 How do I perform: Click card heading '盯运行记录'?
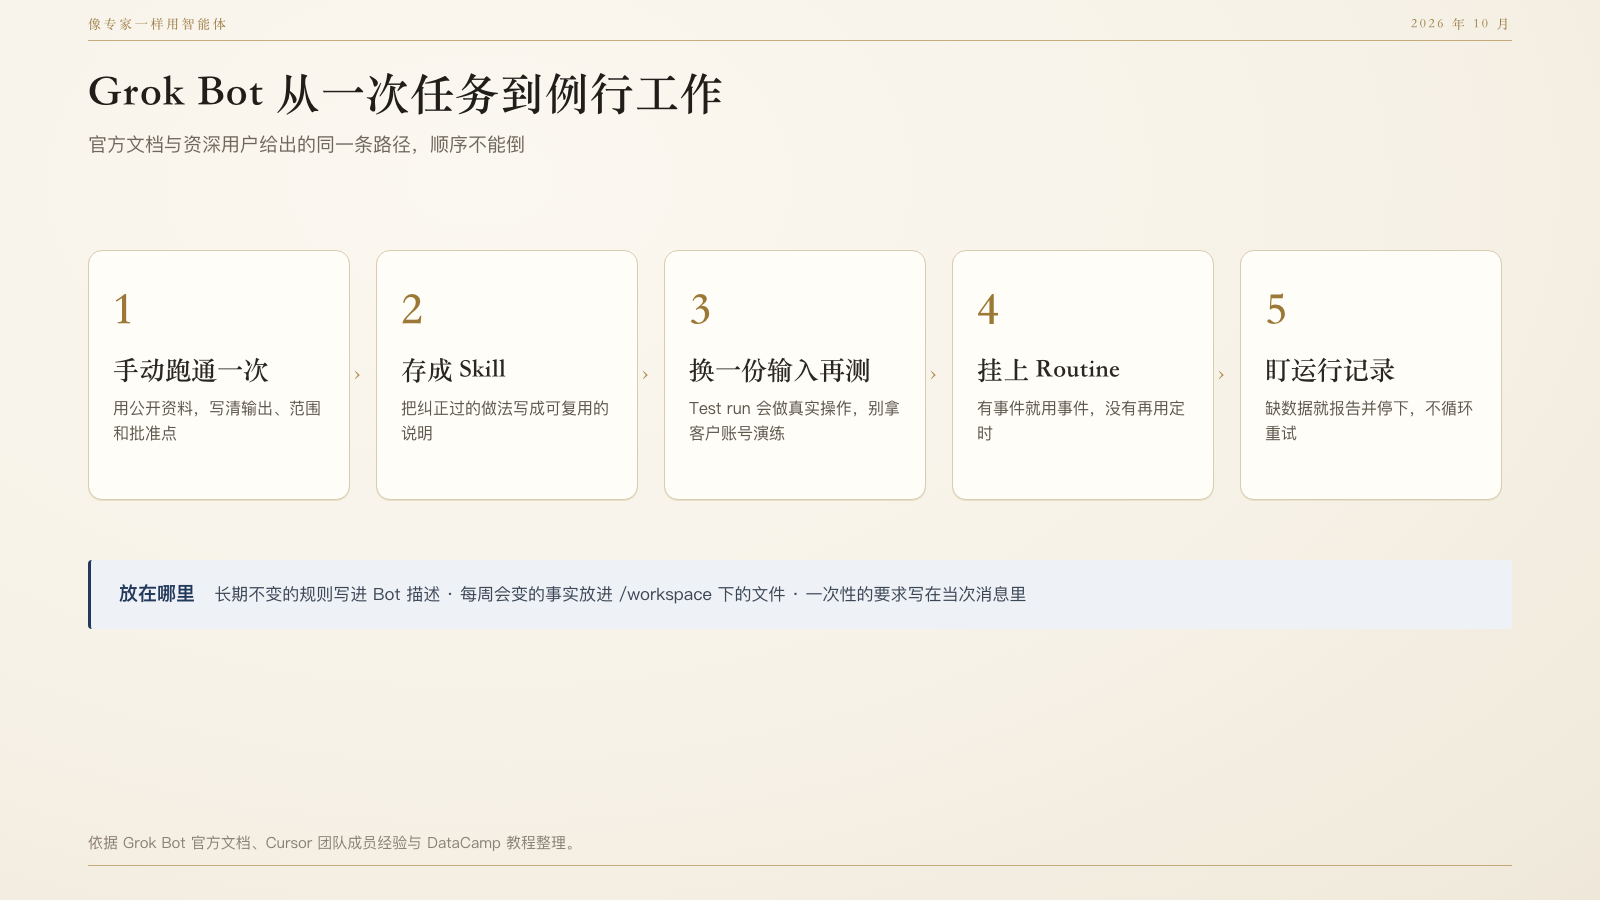[x=1330, y=370]
